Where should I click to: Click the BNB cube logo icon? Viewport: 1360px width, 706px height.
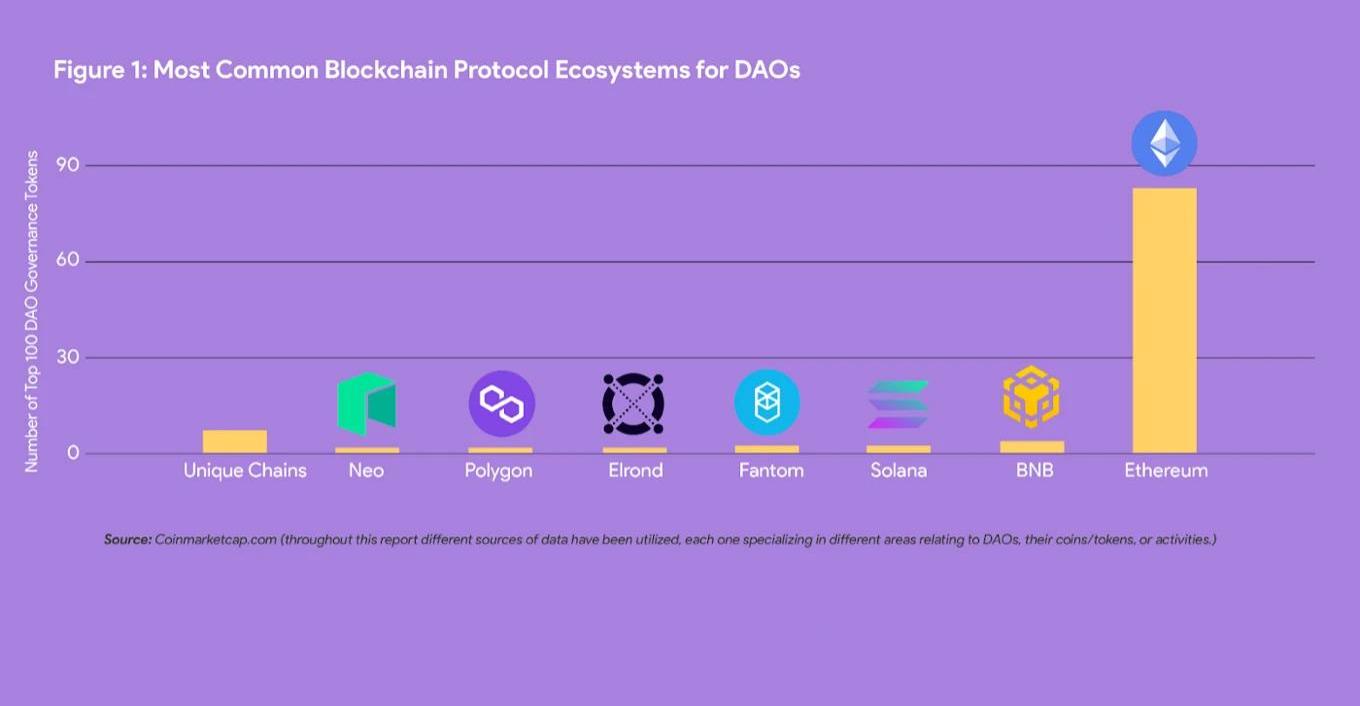[x=1031, y=397]
